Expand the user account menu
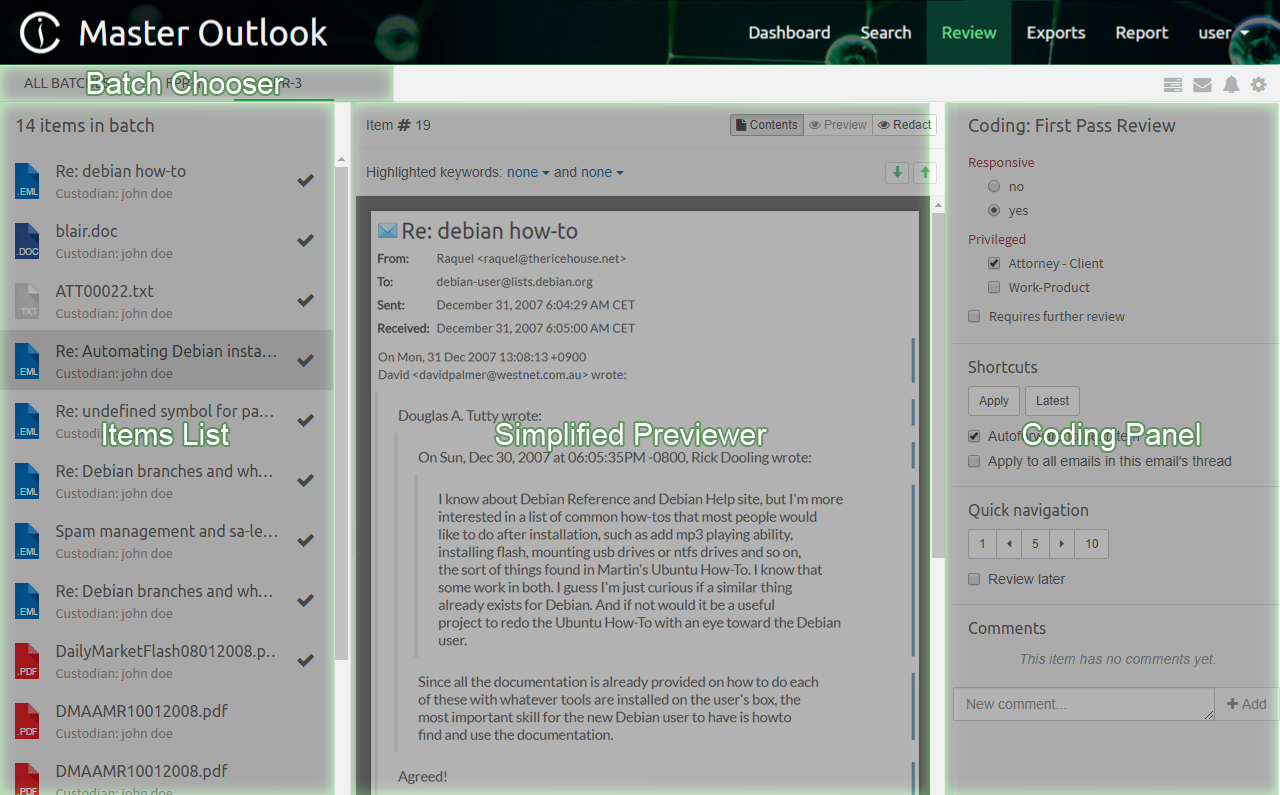Image resolution: width=1280 pixels, height=795 pixels. tap(1223, 33)
